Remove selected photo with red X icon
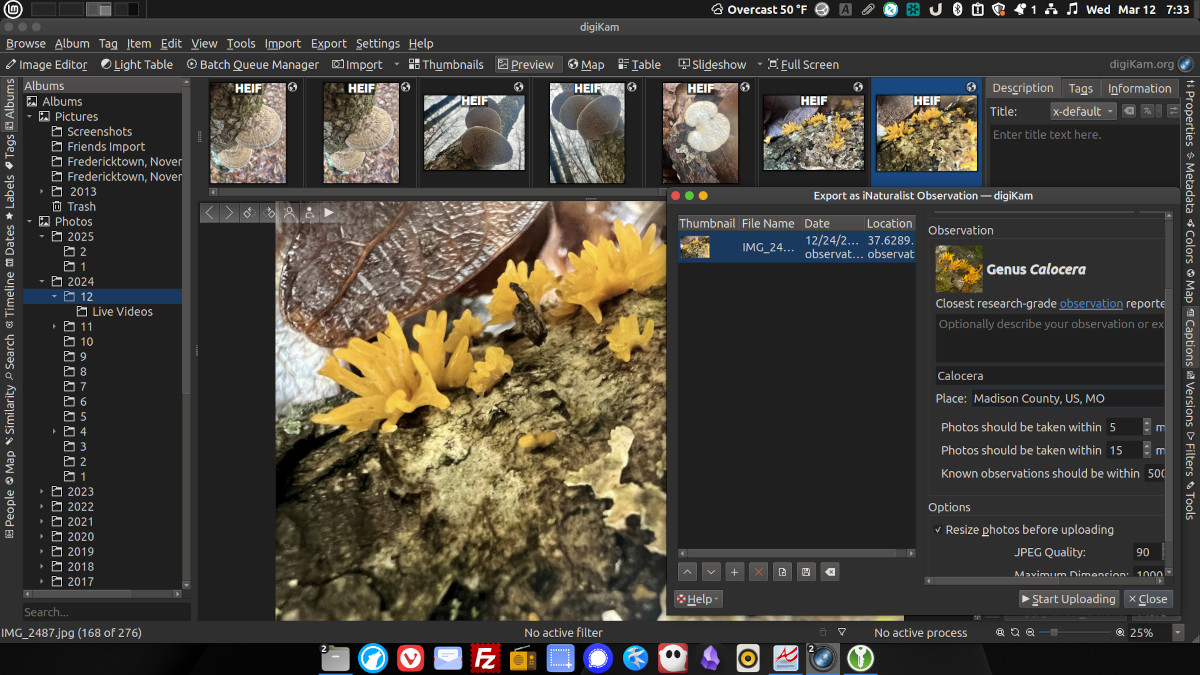 758,572
